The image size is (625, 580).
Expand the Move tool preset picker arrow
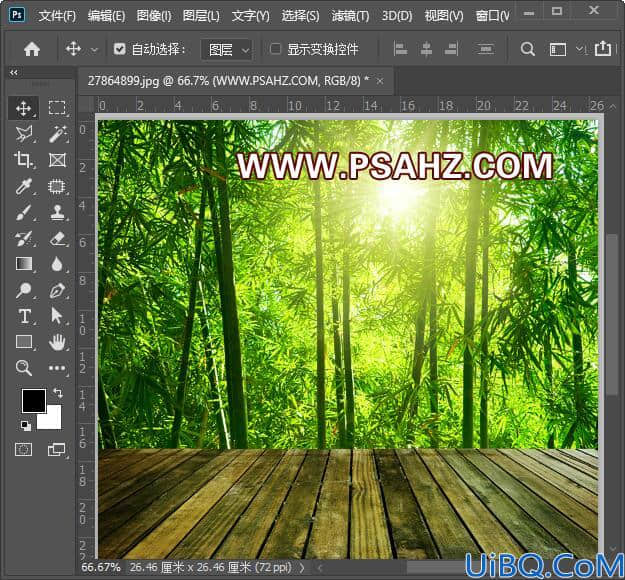[94, 50]
